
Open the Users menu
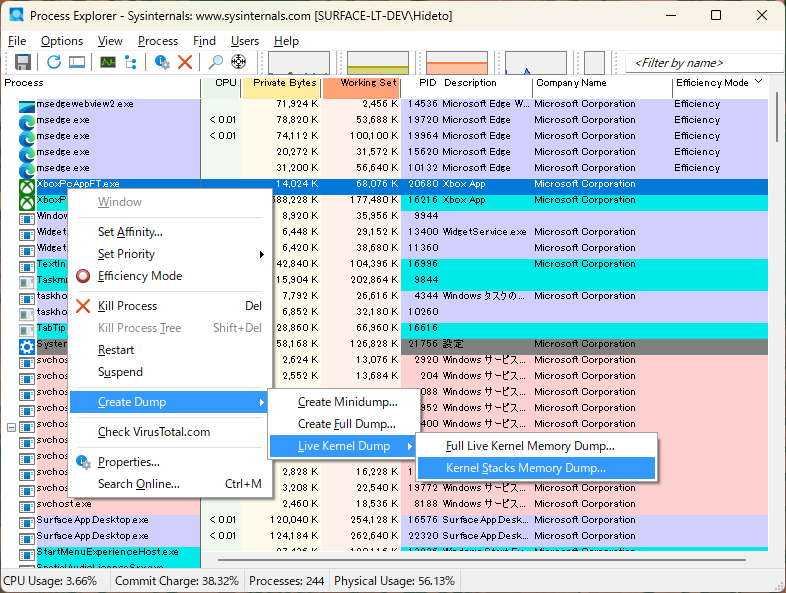245,41
